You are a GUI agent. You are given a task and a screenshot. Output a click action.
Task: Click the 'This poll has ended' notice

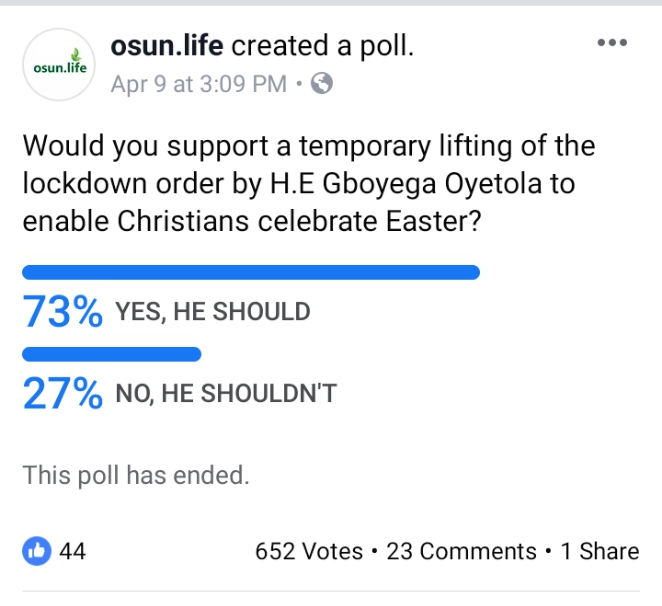[x=136, y=475]
